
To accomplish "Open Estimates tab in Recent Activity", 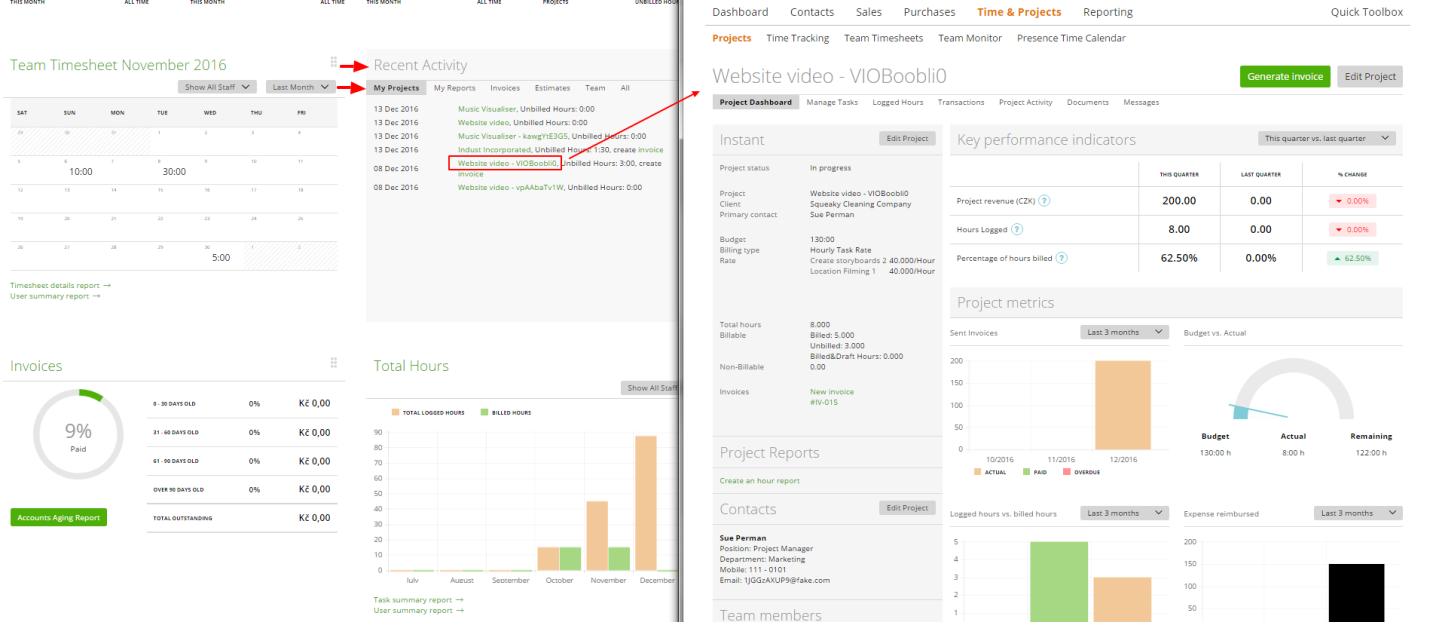I will [552, 88].
